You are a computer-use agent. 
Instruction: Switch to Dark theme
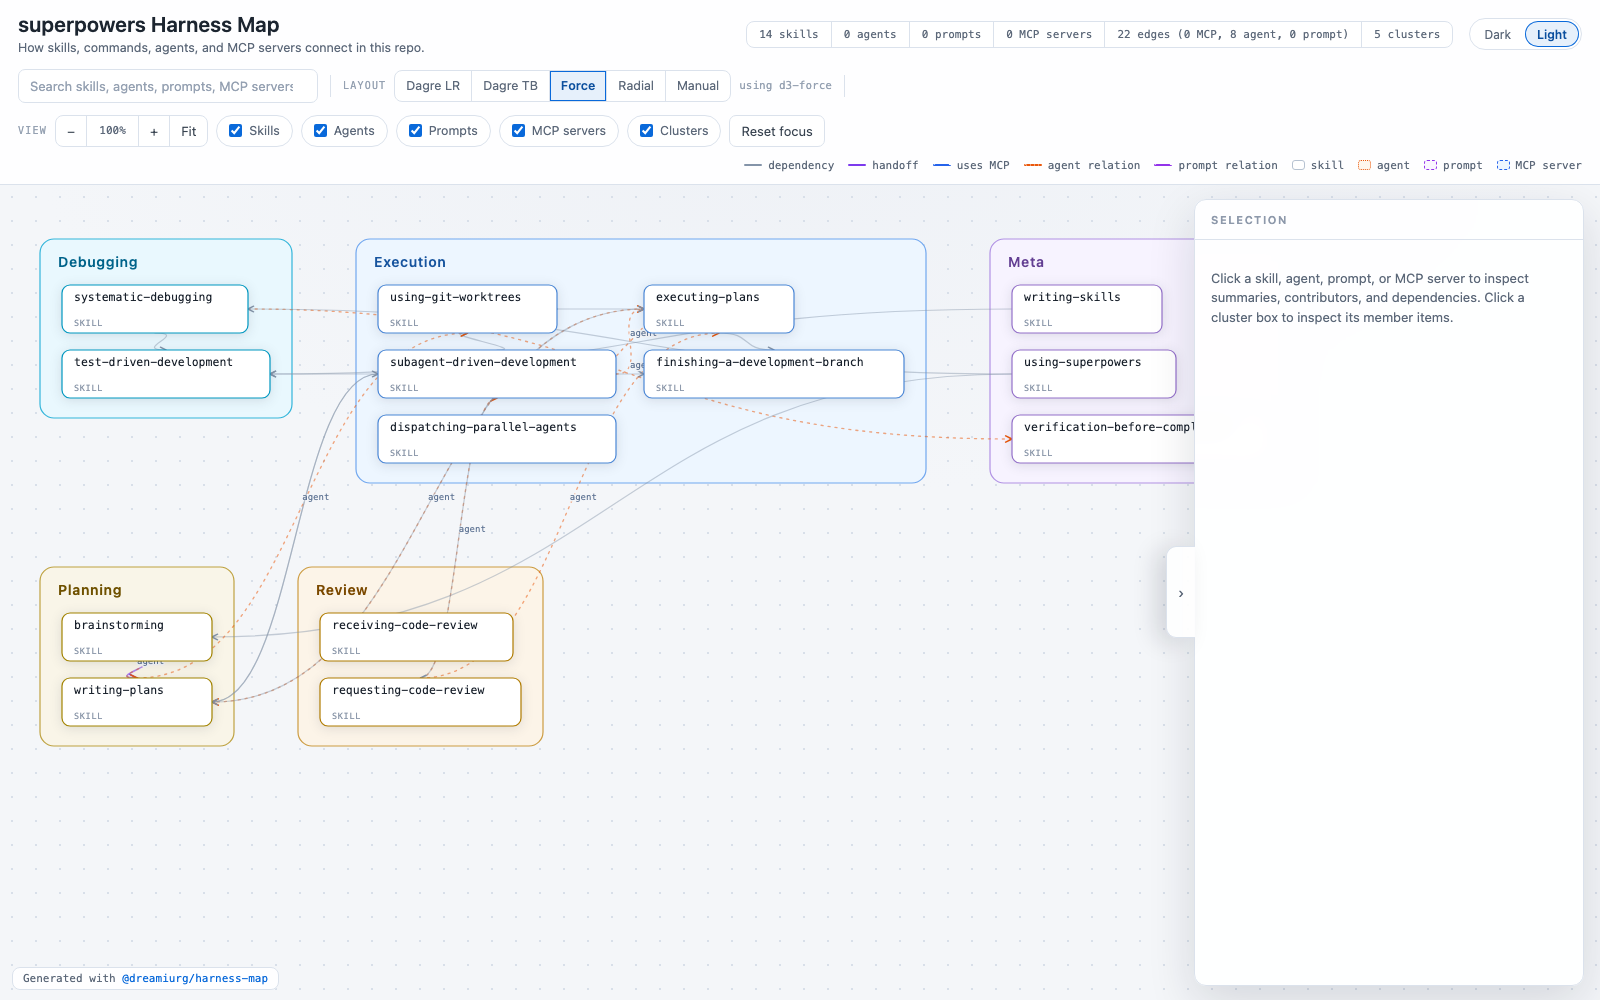click(x=1497, y=34)
